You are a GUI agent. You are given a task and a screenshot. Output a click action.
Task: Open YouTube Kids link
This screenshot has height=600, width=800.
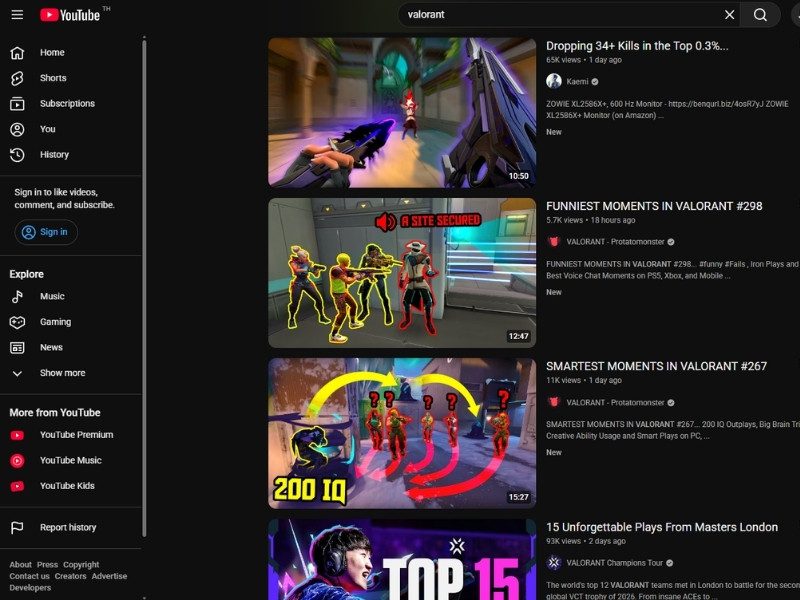click(67, 486)
